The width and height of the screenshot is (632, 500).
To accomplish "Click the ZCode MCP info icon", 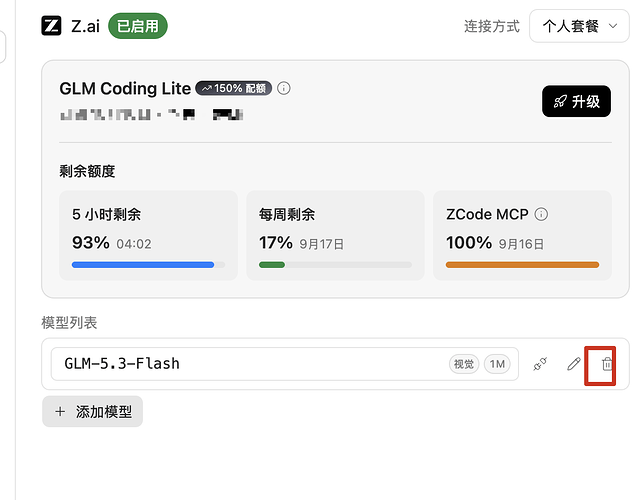I will (541, 214).
